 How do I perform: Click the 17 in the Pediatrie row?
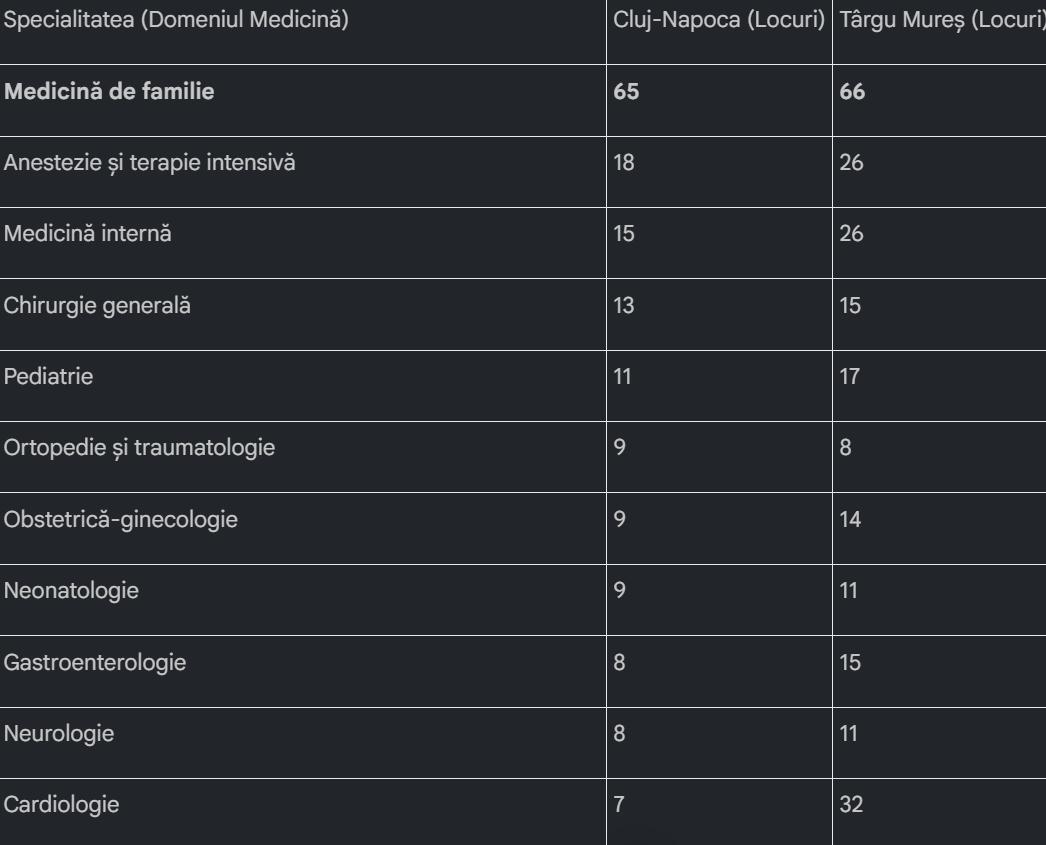(x=851, y=378)
